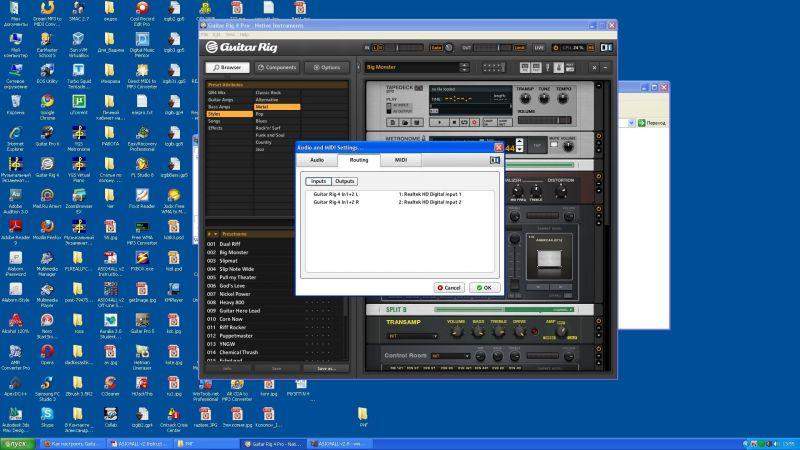Screen dimensions: 800x450
Task: Click Cancel in Audio and MIDI Settings
Action: coord(449,288)
